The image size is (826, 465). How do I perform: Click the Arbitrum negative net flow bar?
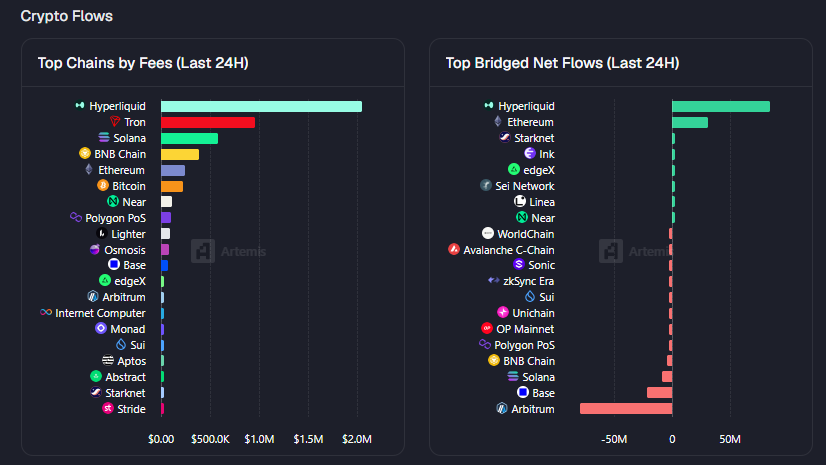[x=626, y=409]
